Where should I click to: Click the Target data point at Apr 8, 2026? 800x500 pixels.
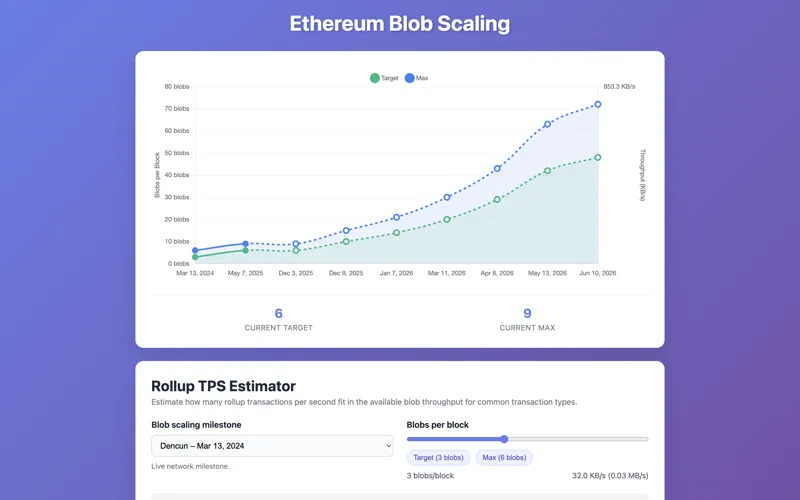tap(497, 199)
